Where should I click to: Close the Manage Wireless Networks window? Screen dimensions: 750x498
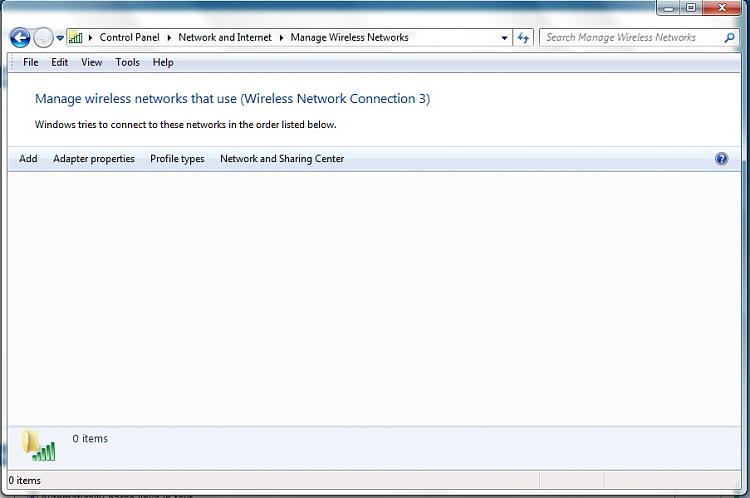coord(722,8)
